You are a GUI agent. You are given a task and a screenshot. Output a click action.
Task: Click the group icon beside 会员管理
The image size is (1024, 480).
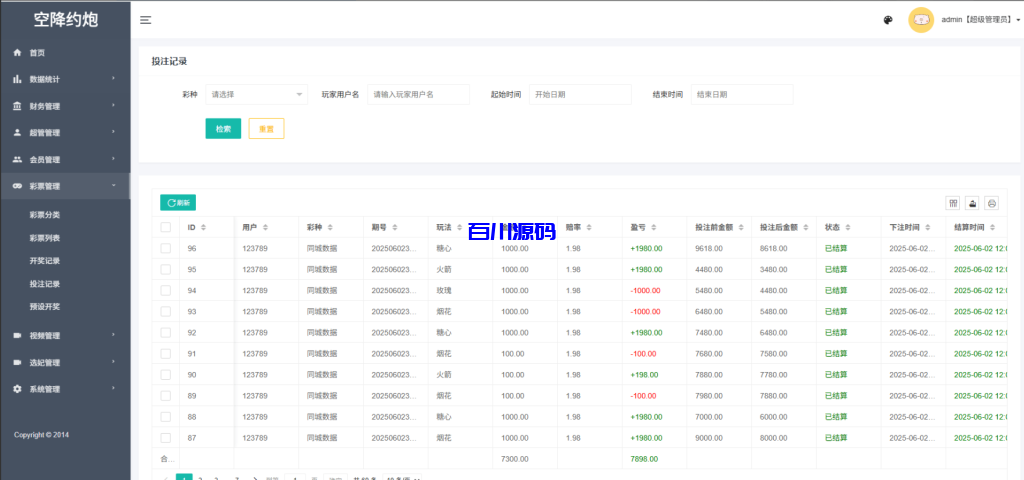[18, 159]
